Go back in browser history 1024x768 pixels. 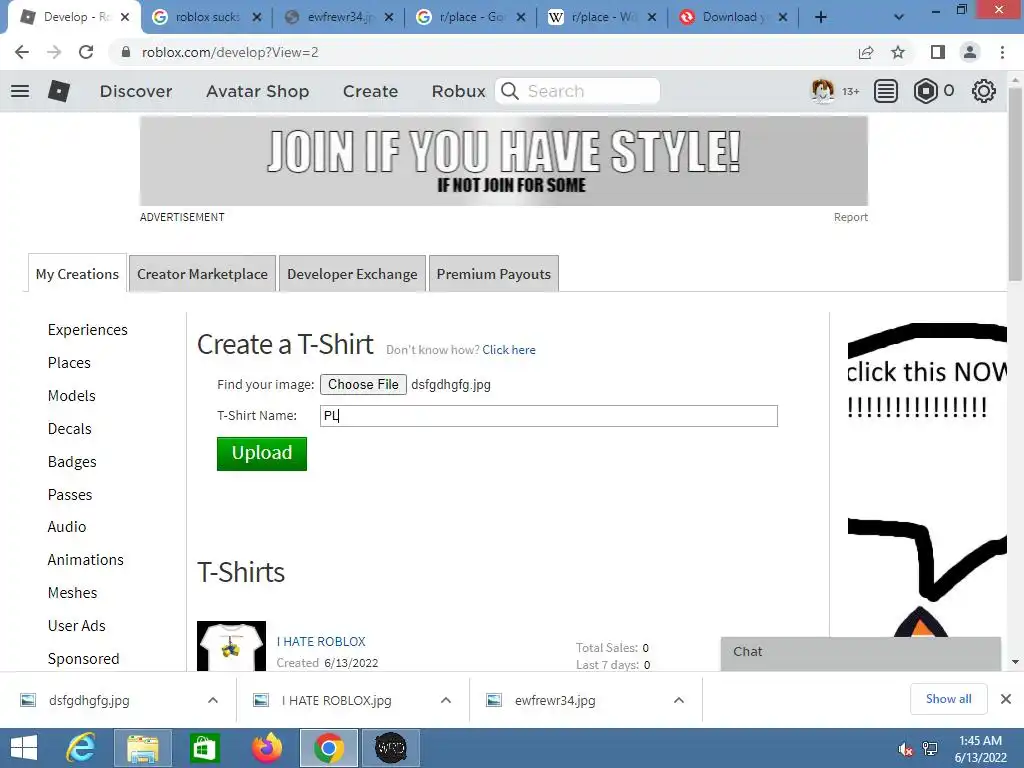(22, 52)
